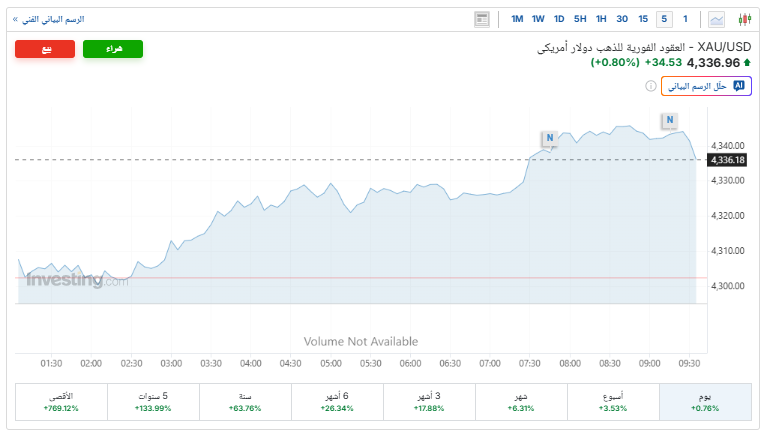Image resolution: width=767 pixels, height=433 pixels.
Task: Select the 30 minute interval
Action: (622, 19)
